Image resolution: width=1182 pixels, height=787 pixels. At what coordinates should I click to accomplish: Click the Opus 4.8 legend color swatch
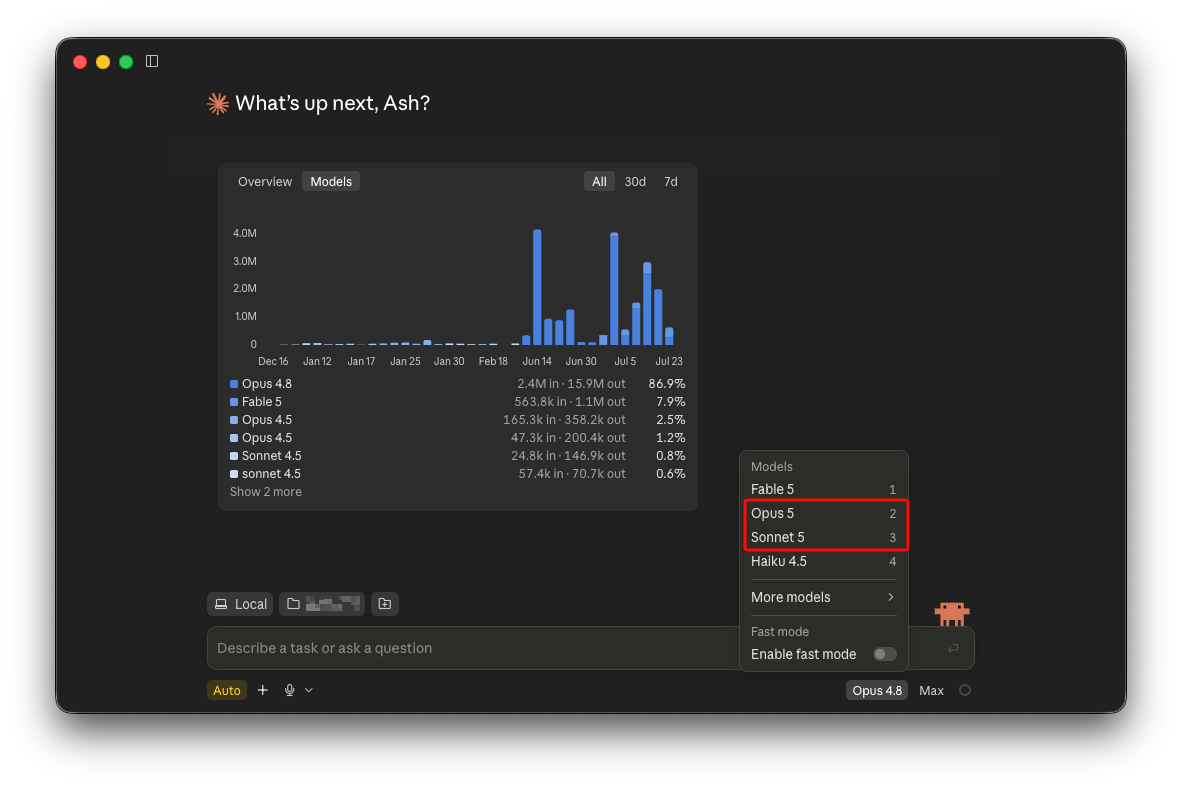coord(234,384)
